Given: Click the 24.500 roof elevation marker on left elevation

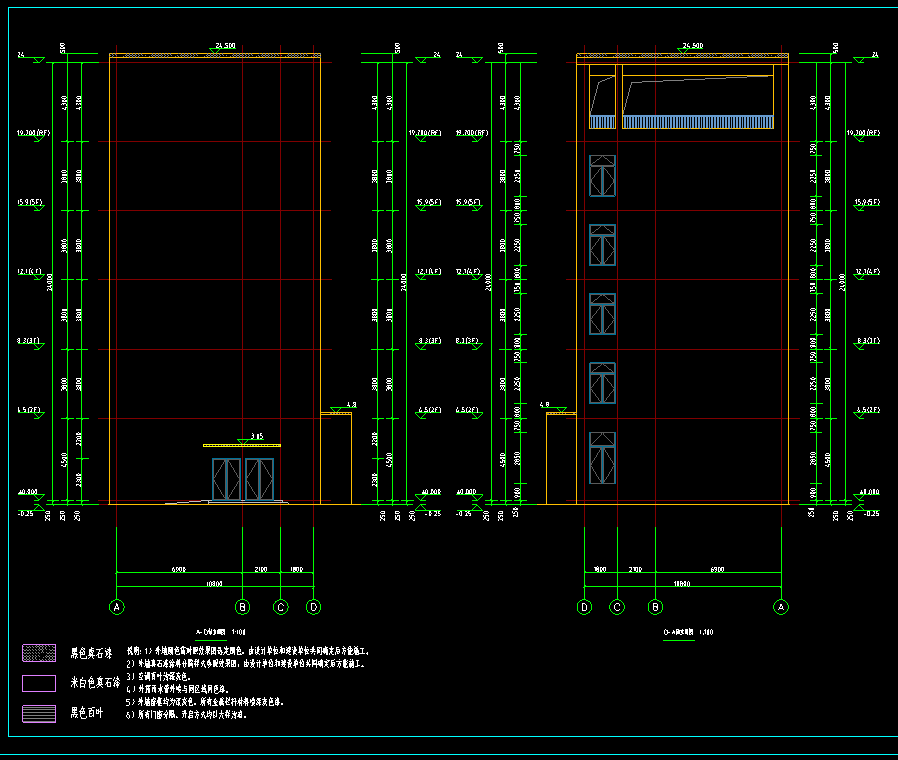Looking at the screenshot, I should click(x=225, y=47).
